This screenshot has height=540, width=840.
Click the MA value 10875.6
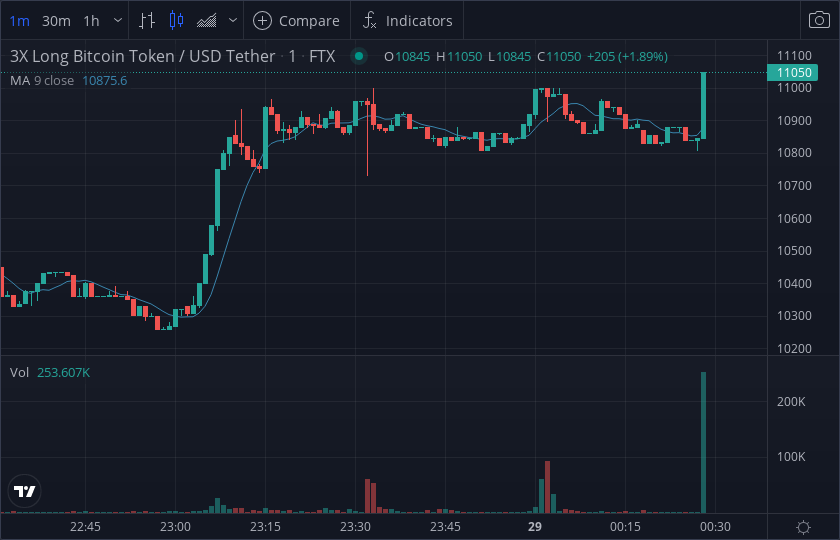[x=105, y=80]
